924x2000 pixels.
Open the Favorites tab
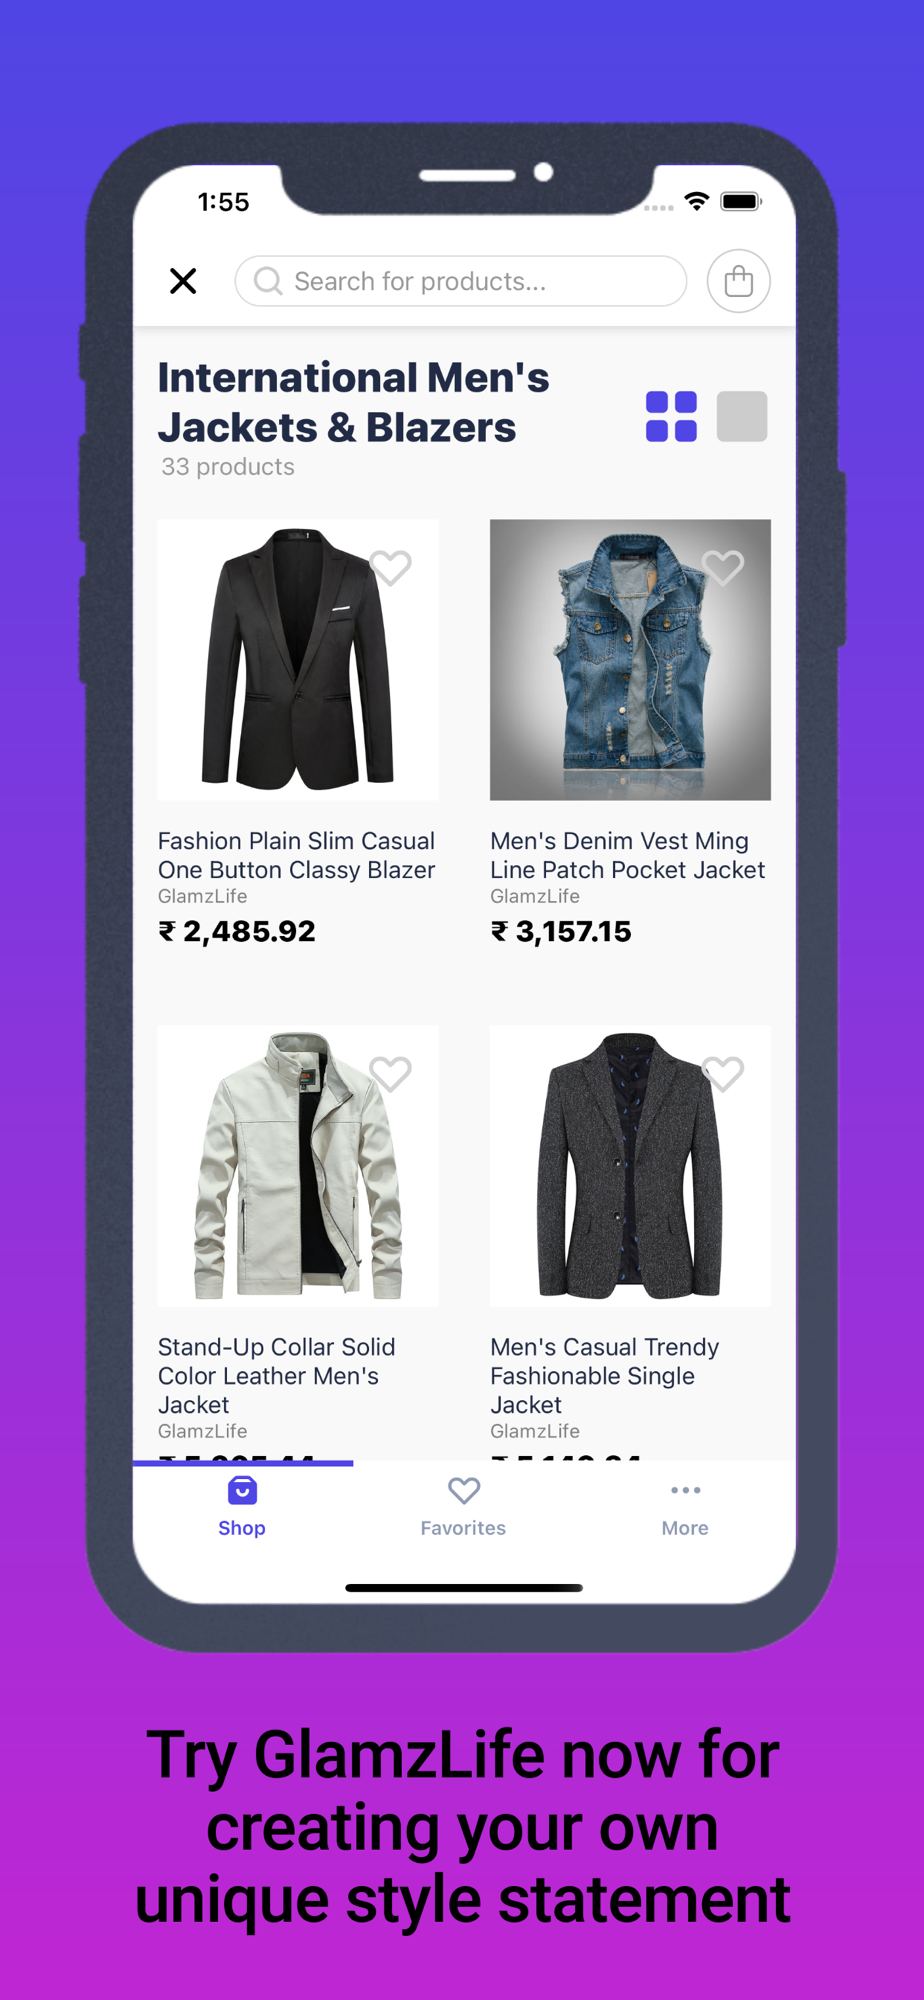463,1507
